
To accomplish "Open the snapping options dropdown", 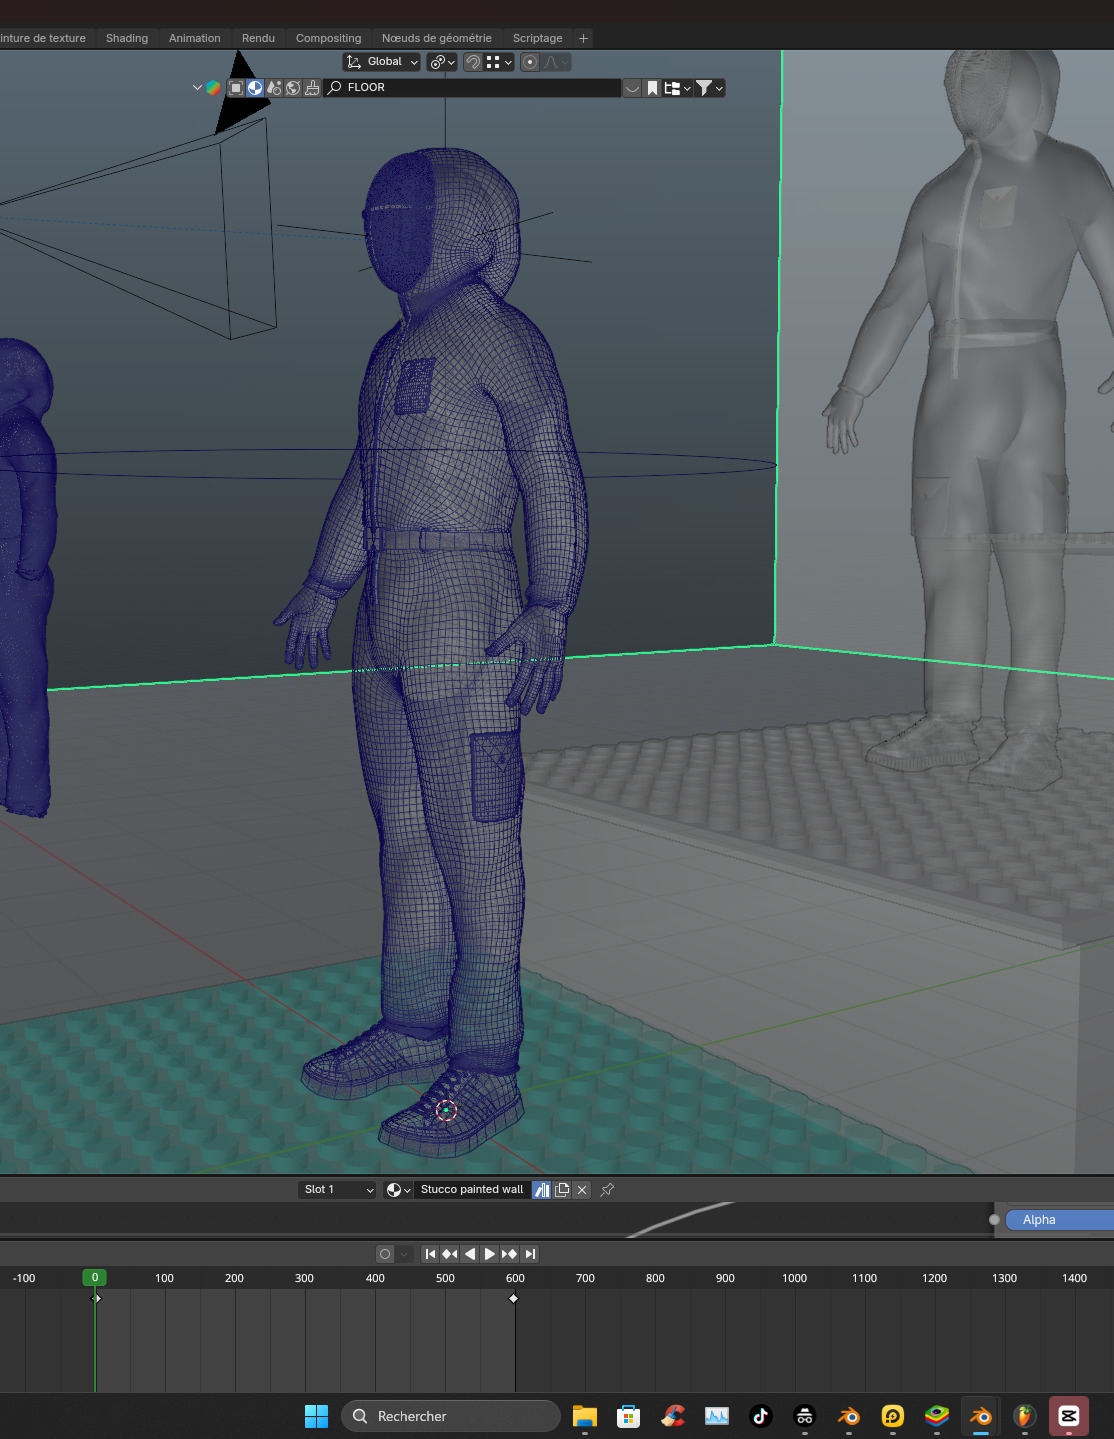I will [499, 62].
